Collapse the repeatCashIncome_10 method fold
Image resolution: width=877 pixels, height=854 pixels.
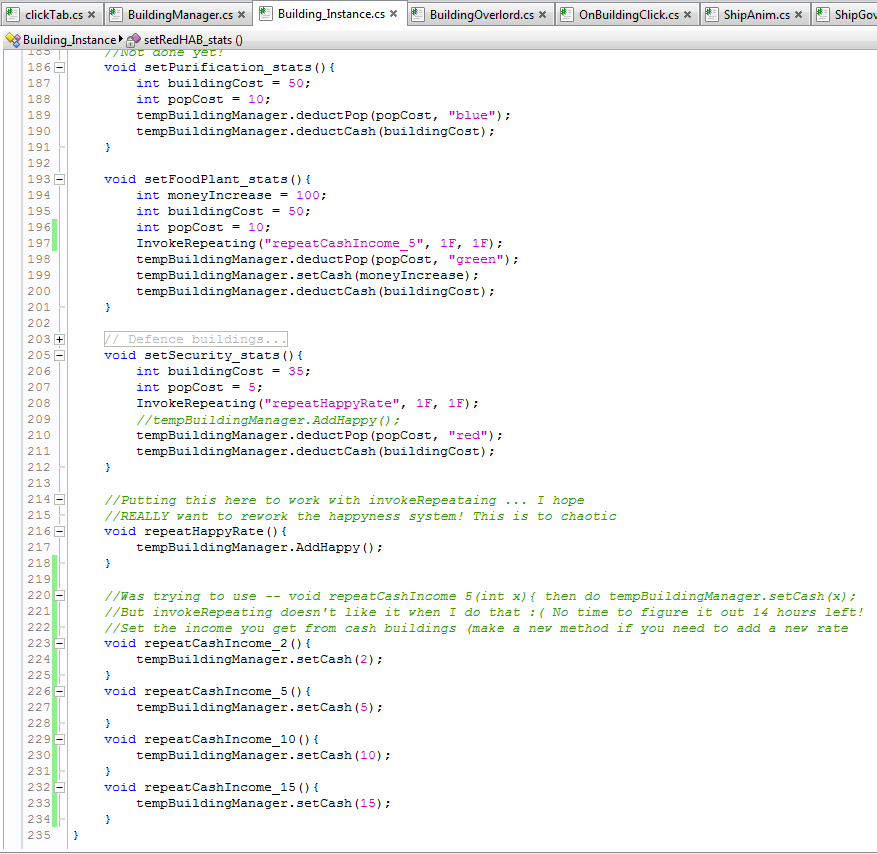(x=59, y=739)
